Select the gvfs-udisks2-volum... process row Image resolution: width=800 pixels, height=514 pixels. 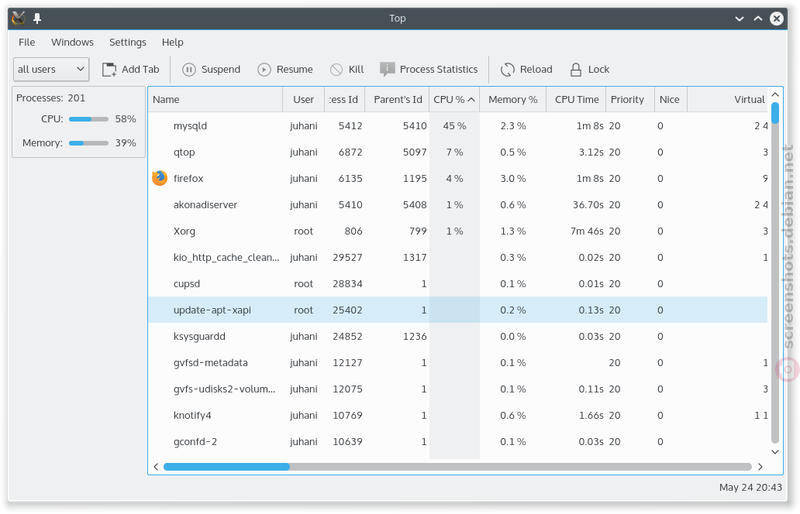click(458, 389)
